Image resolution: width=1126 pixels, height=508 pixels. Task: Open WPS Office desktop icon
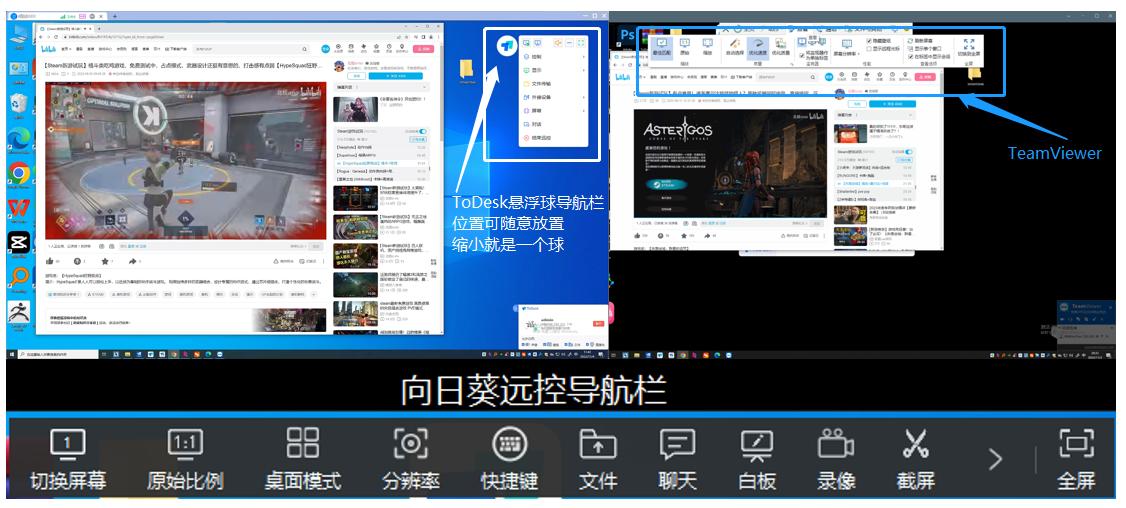coord(19,211)
